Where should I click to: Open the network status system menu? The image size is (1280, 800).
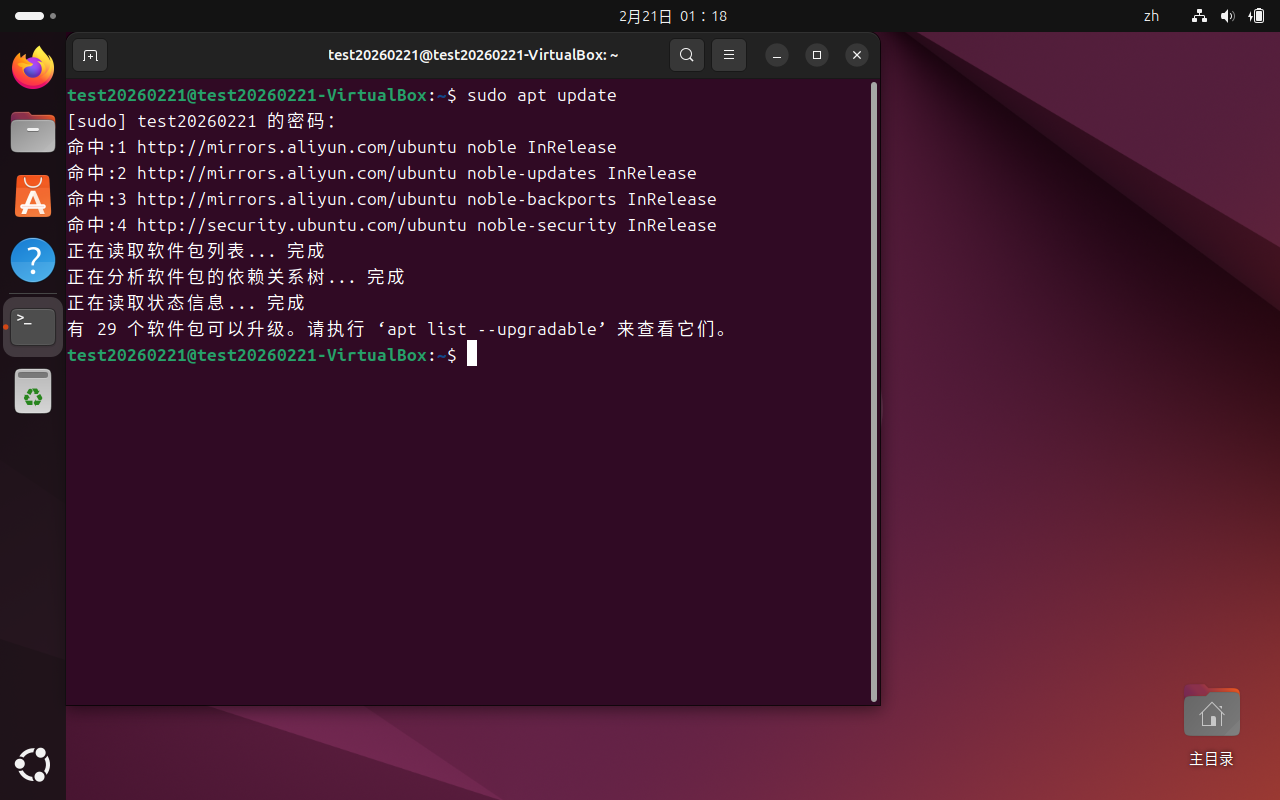[x=1200, y=16]
